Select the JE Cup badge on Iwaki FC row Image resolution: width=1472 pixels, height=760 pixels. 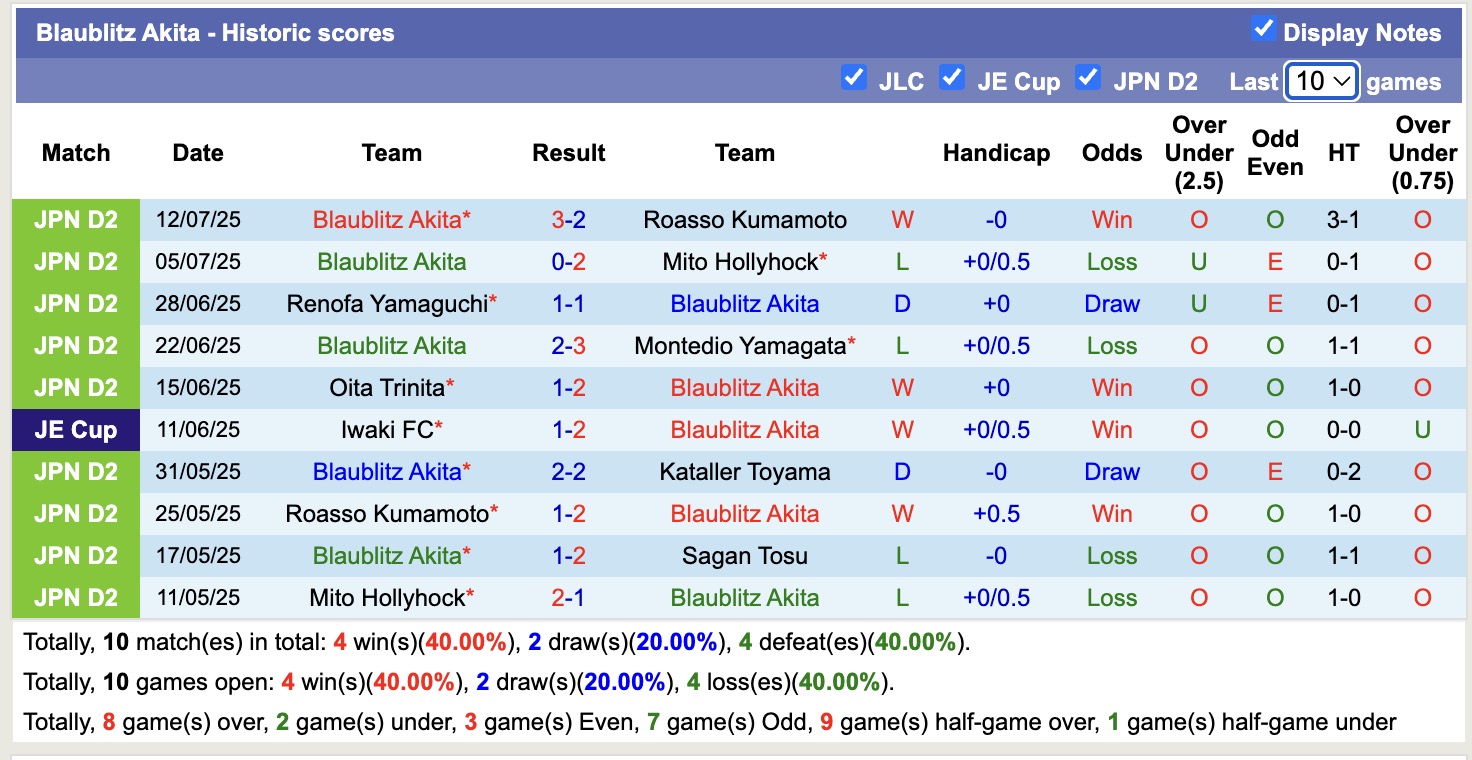coord(75,430)
